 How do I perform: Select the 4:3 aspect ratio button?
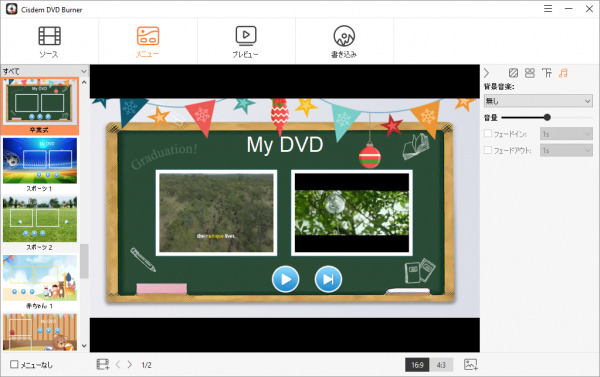tap(441, 365)
